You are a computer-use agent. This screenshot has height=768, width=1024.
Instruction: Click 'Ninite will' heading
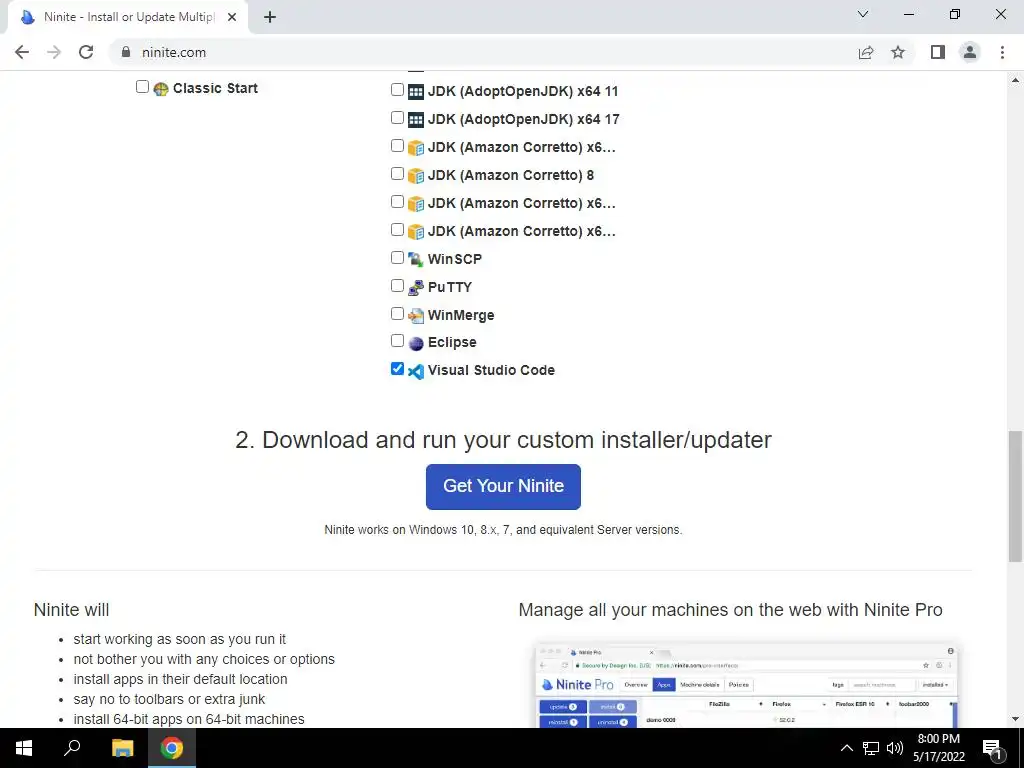coord(71,610)
